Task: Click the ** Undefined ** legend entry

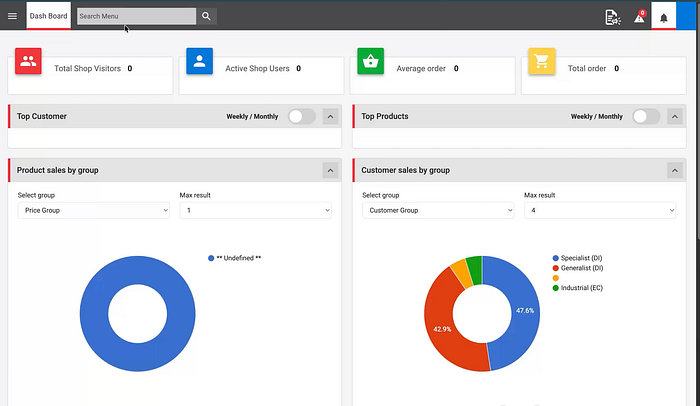Action: pos(235,258)
